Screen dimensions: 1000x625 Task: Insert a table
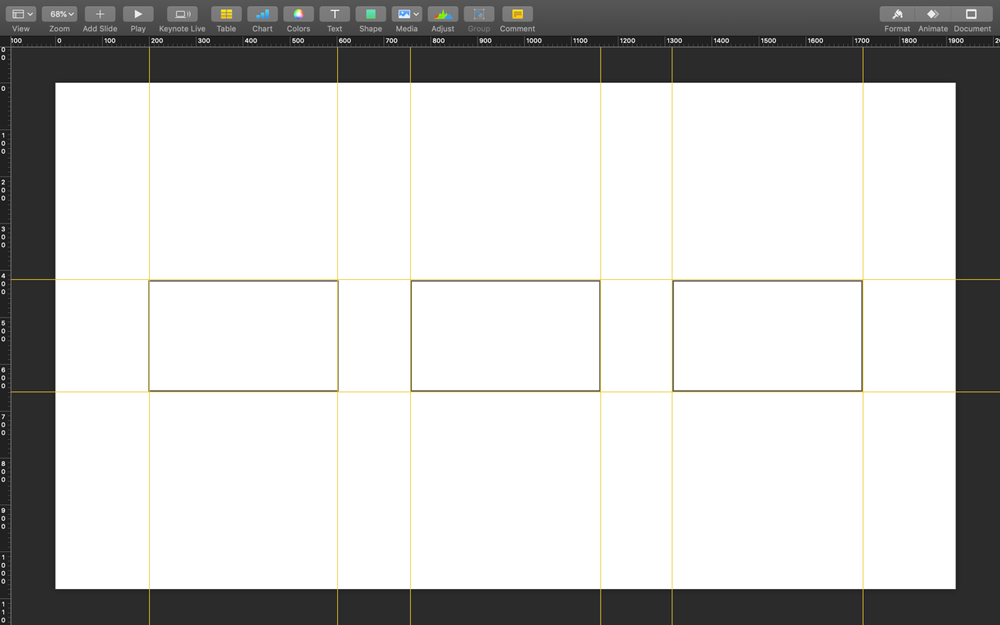click(x=226, y=14)
